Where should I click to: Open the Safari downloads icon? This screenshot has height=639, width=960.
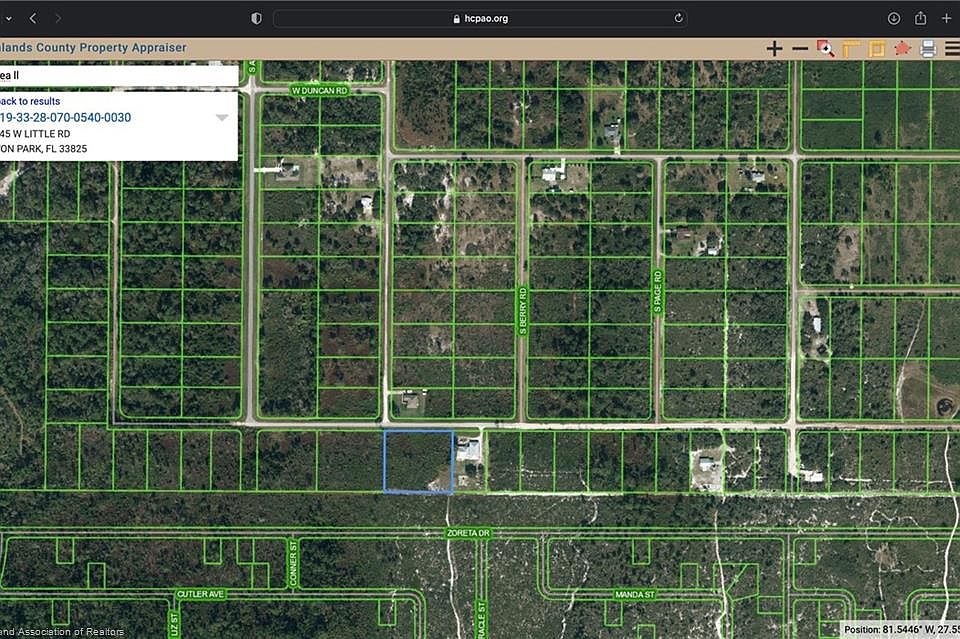(x=894, y=18)
